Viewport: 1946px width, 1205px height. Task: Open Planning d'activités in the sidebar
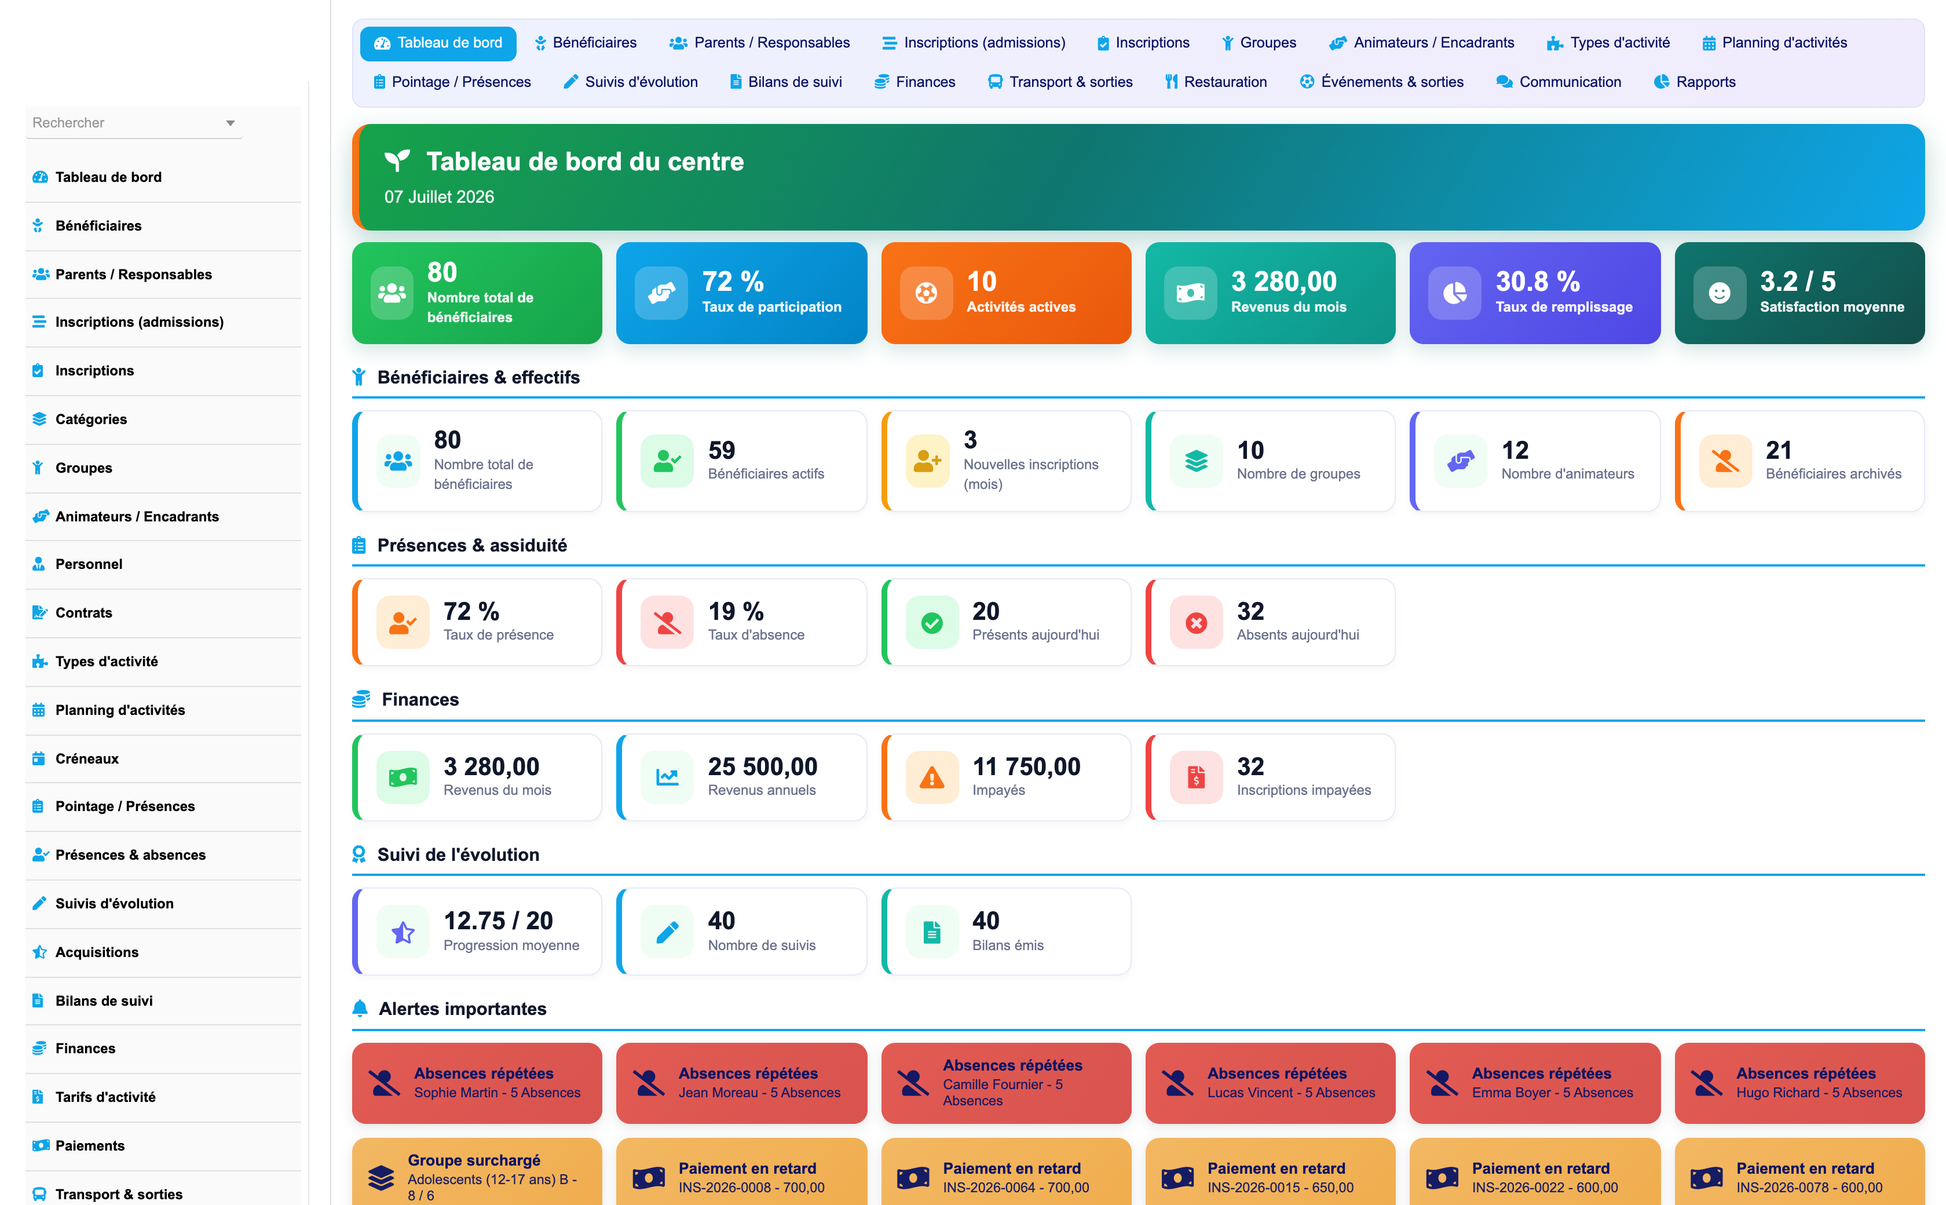[163, 710]
